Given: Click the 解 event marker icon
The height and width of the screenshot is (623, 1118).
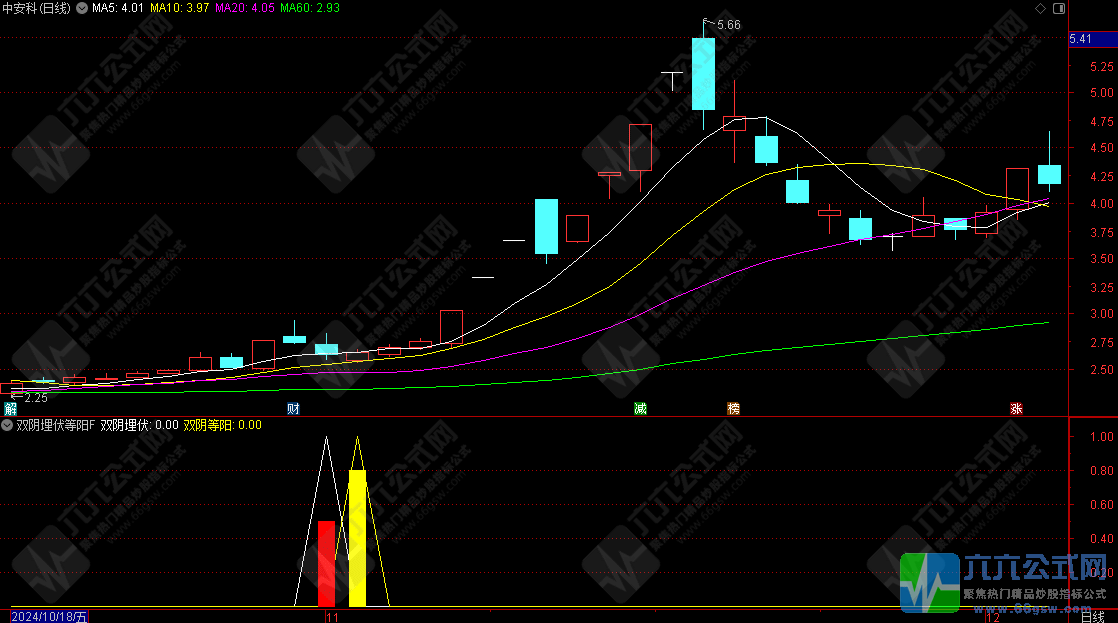Looking at the screenshot, I should (x=10, y=409).
